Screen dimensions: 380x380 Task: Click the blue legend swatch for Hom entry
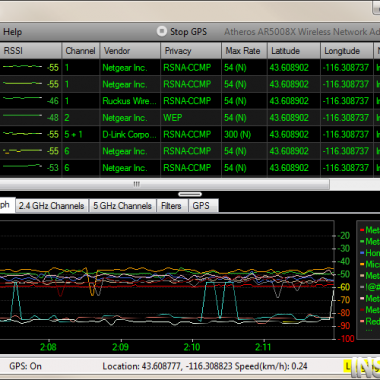click(x=362, y=253)
